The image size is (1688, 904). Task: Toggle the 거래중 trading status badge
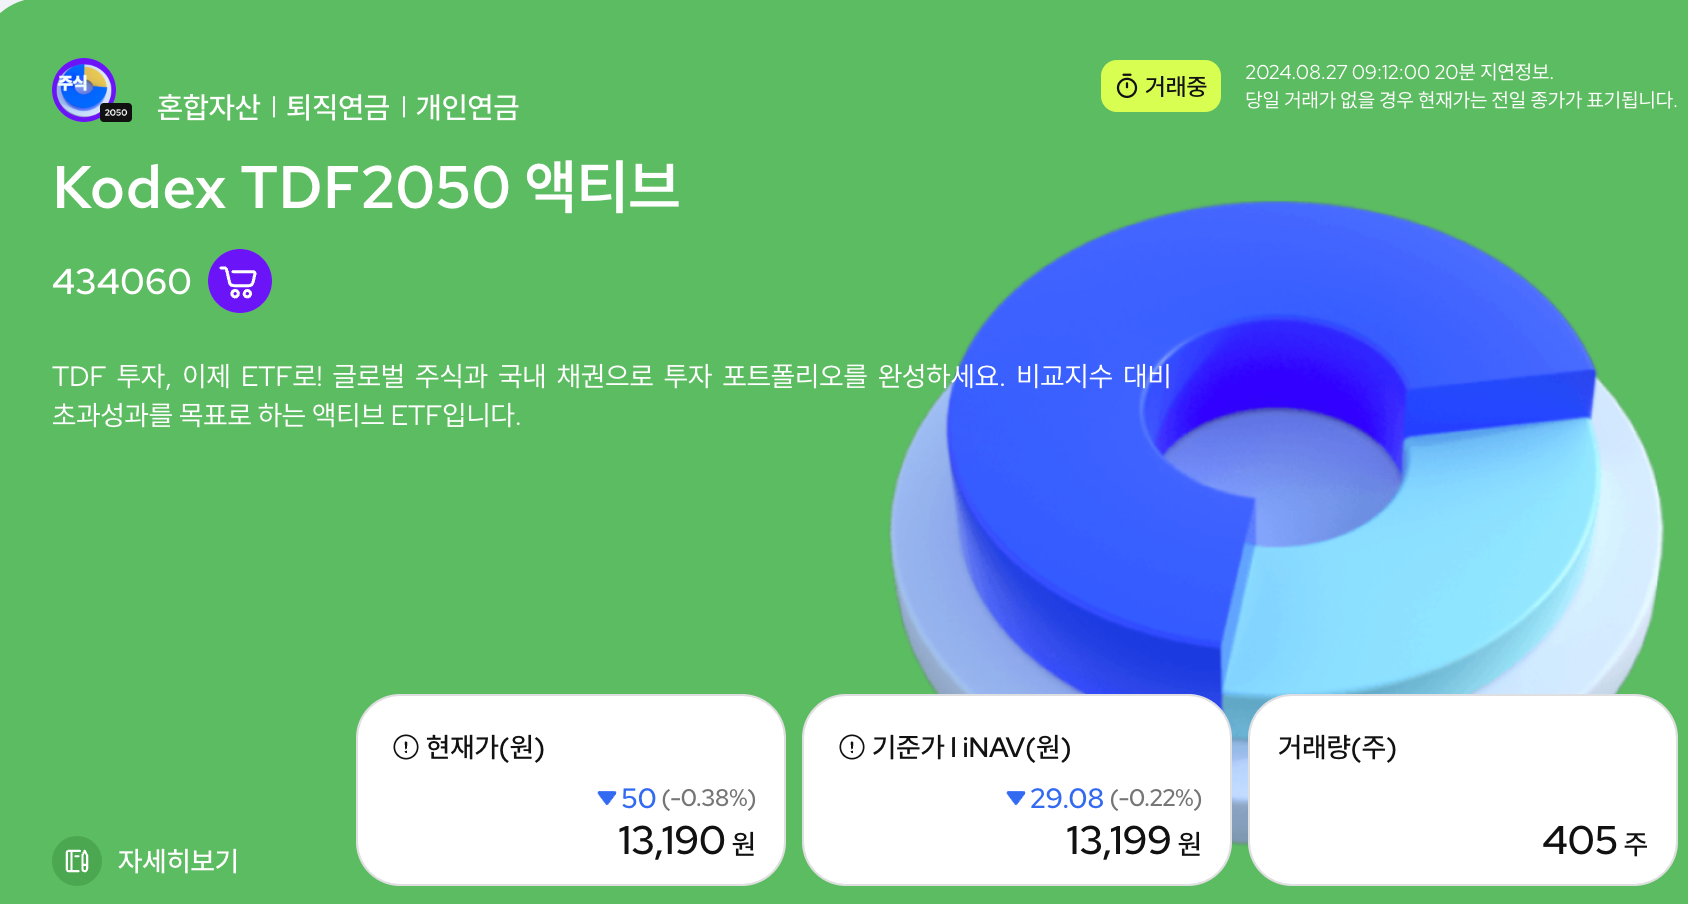coord(1161,87)
